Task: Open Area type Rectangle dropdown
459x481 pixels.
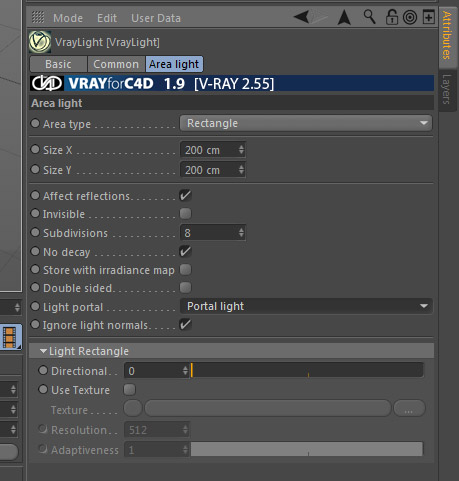Action: [306, 123]
